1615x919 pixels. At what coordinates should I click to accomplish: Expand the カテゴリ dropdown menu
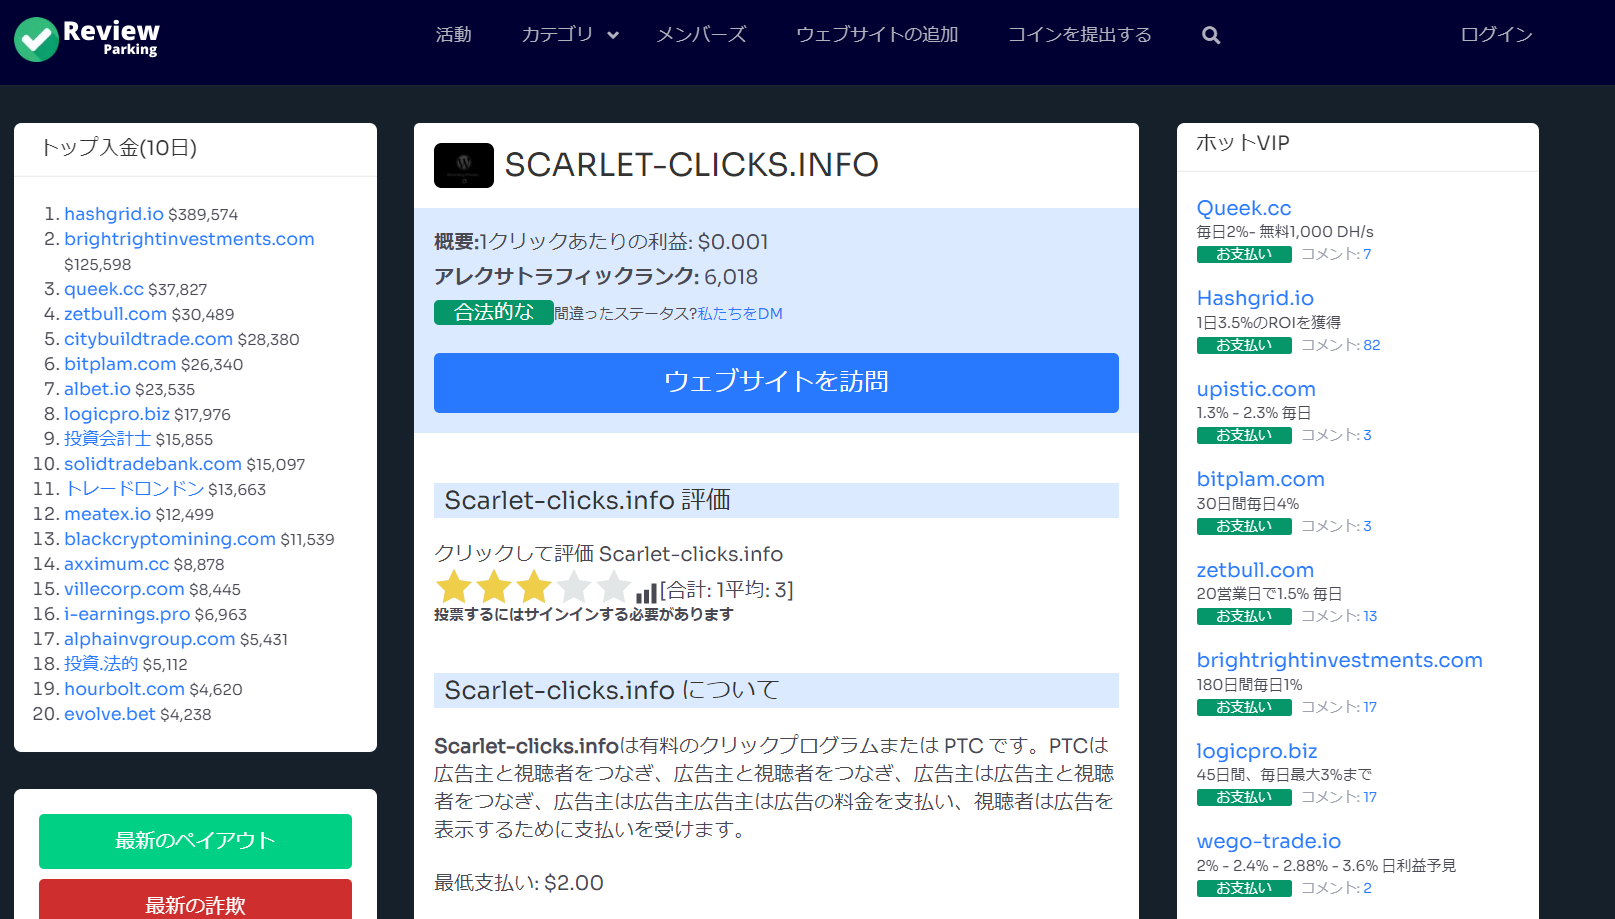click(570, 35)
